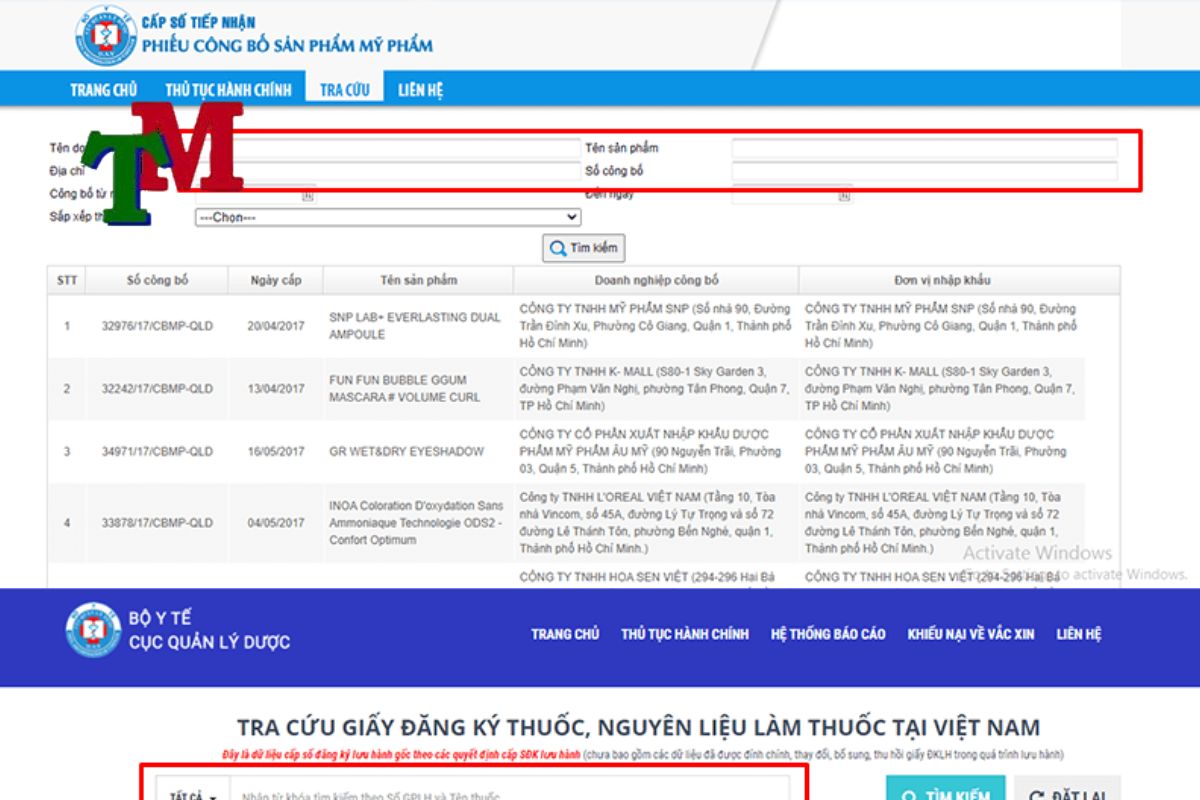Open the ---Chọn--- sort order dropdown
The image size is (1200, 800).
point(387,217)
